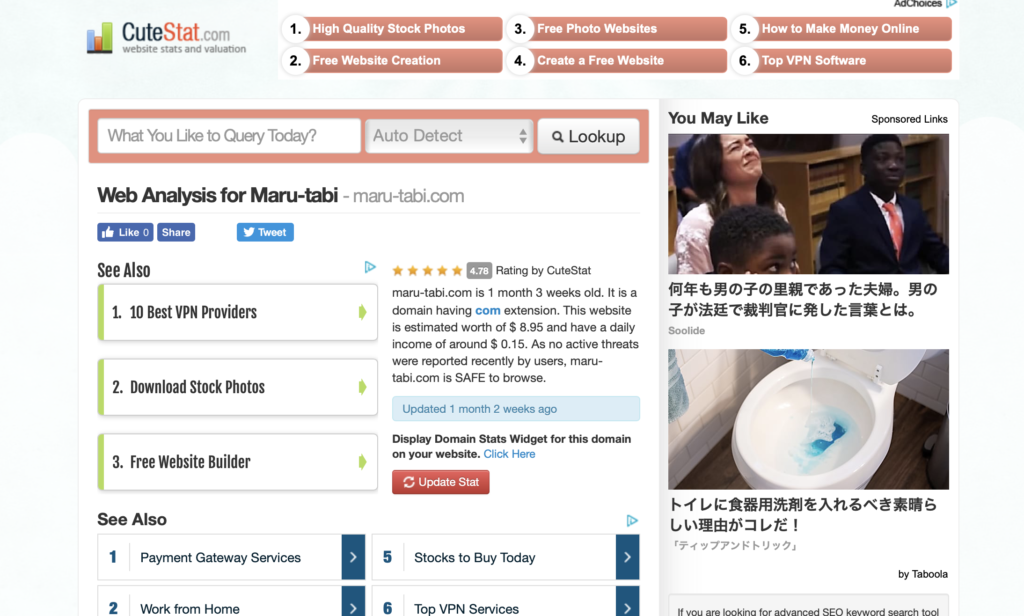Open the toilet cleaner sponsored thumbnail
This screenshot has height=616, width=1024.
(x=808, y=419)
